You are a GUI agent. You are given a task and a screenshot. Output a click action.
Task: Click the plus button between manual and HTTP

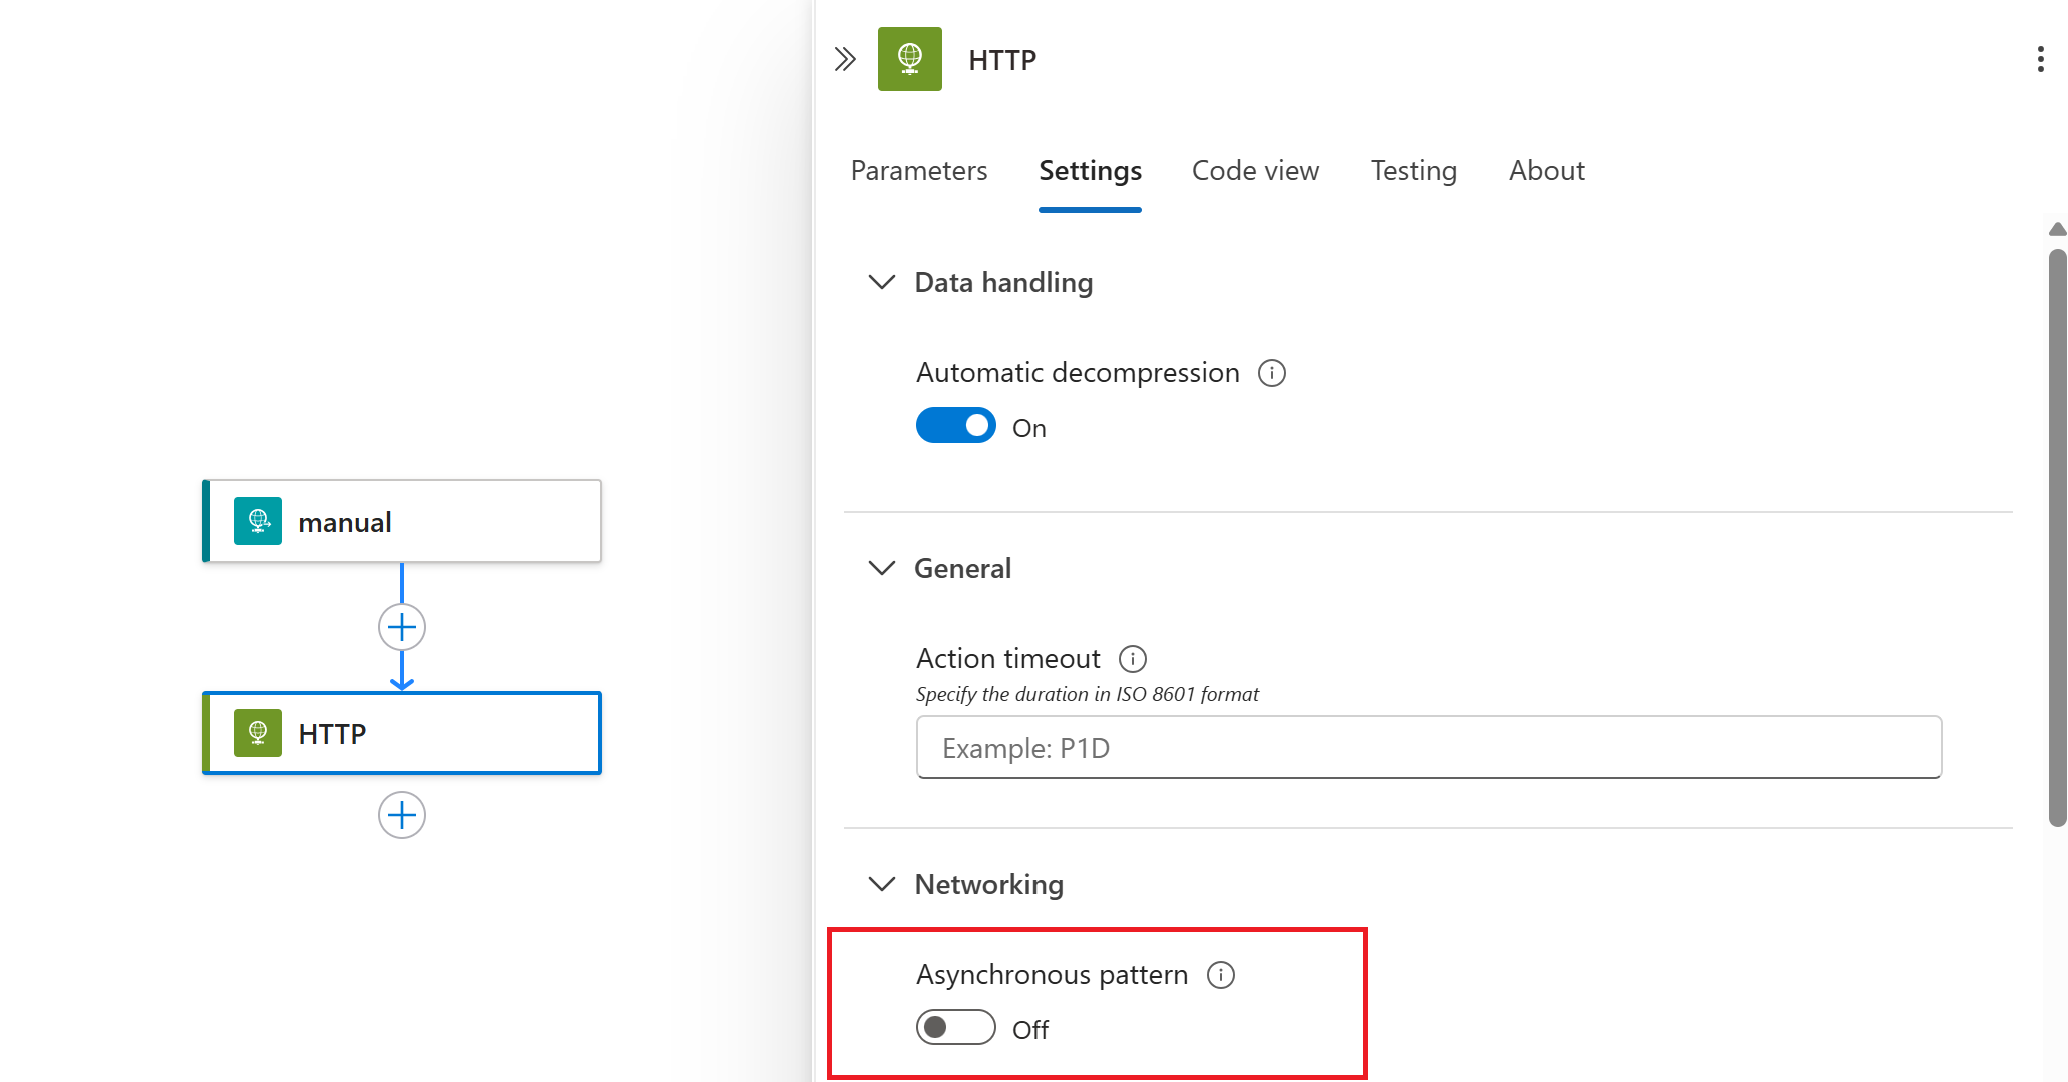click(x=402, y=627)
